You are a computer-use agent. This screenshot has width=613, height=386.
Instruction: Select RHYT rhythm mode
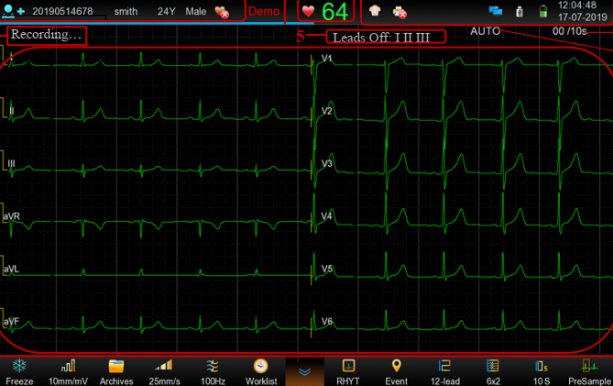[x=348, y=372]
